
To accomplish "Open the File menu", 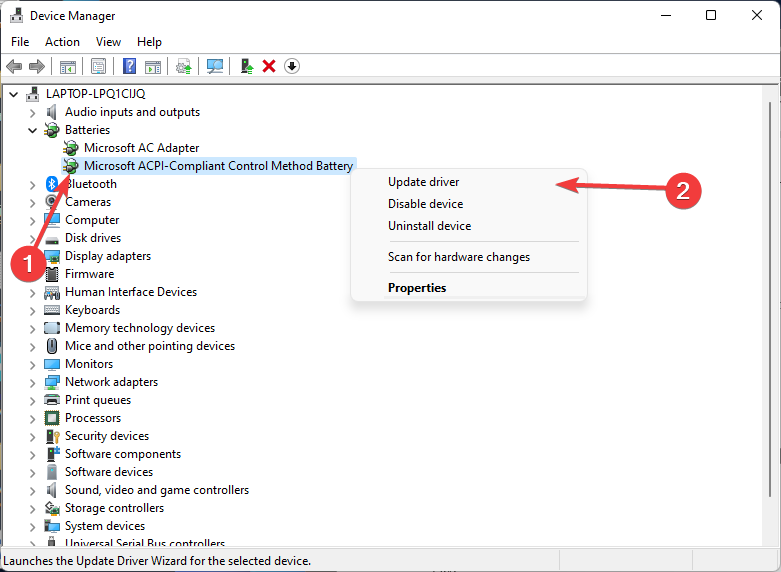I will pyautogui.click(x=20, y=42).
